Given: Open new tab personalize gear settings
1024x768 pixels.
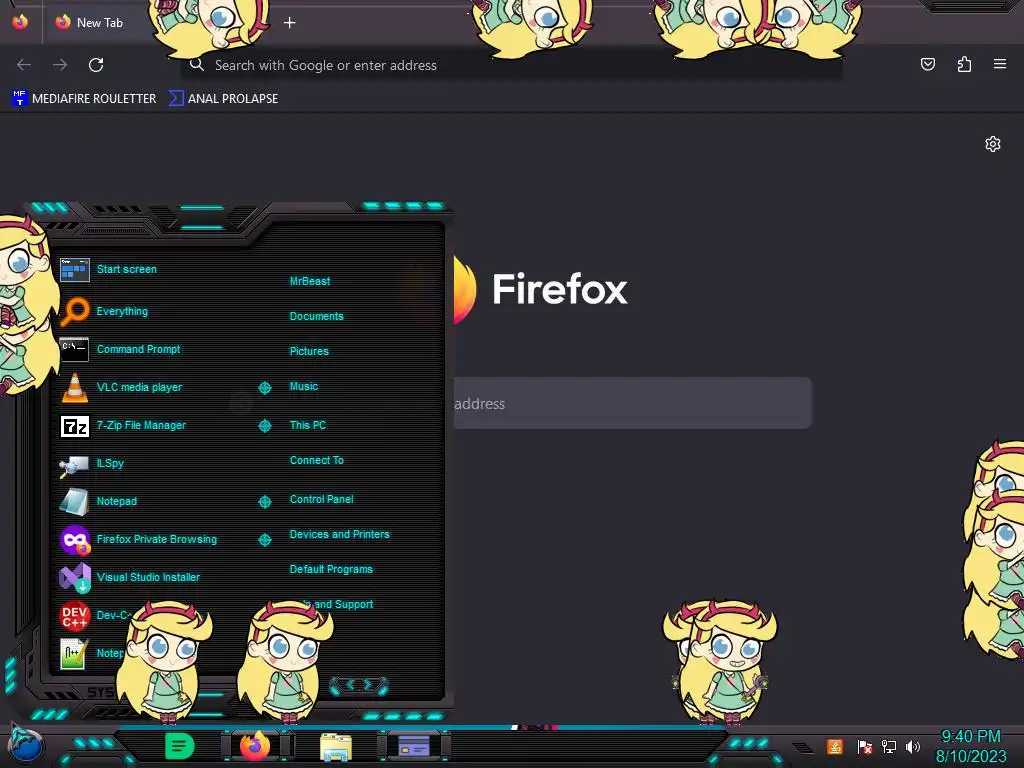Looking at the screenshot, I should 993,144.
